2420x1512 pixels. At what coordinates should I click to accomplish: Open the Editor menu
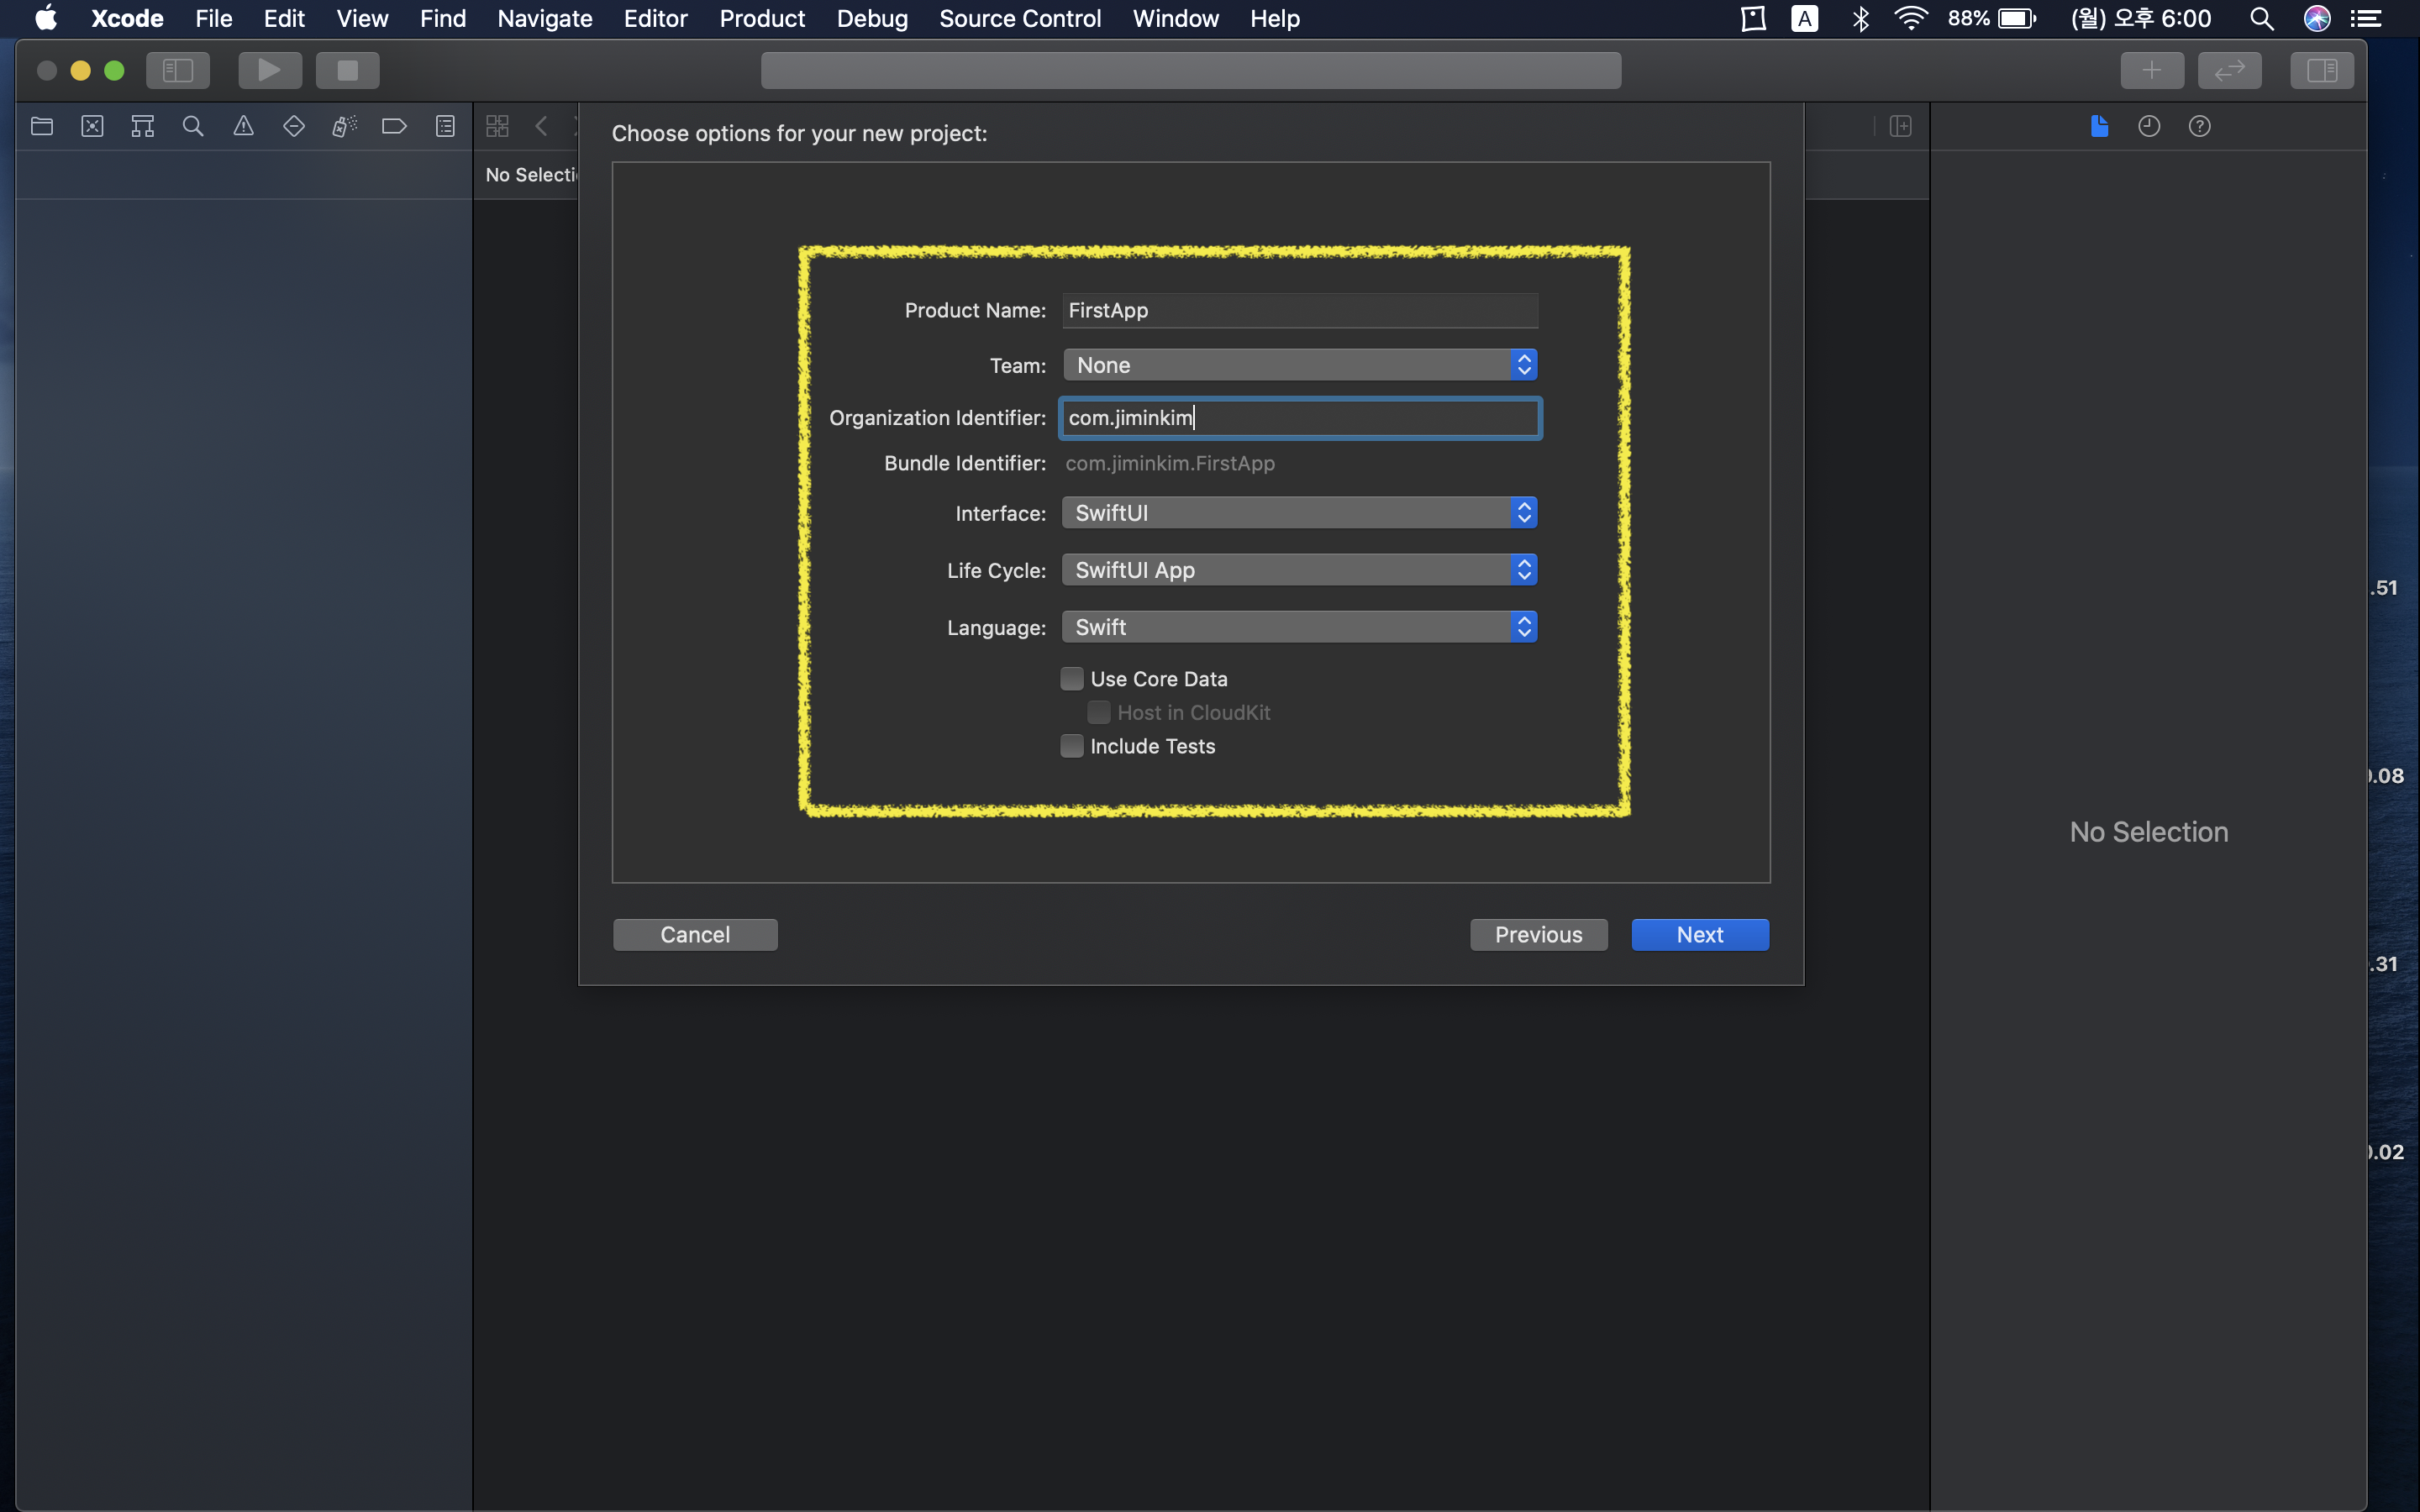655,18
